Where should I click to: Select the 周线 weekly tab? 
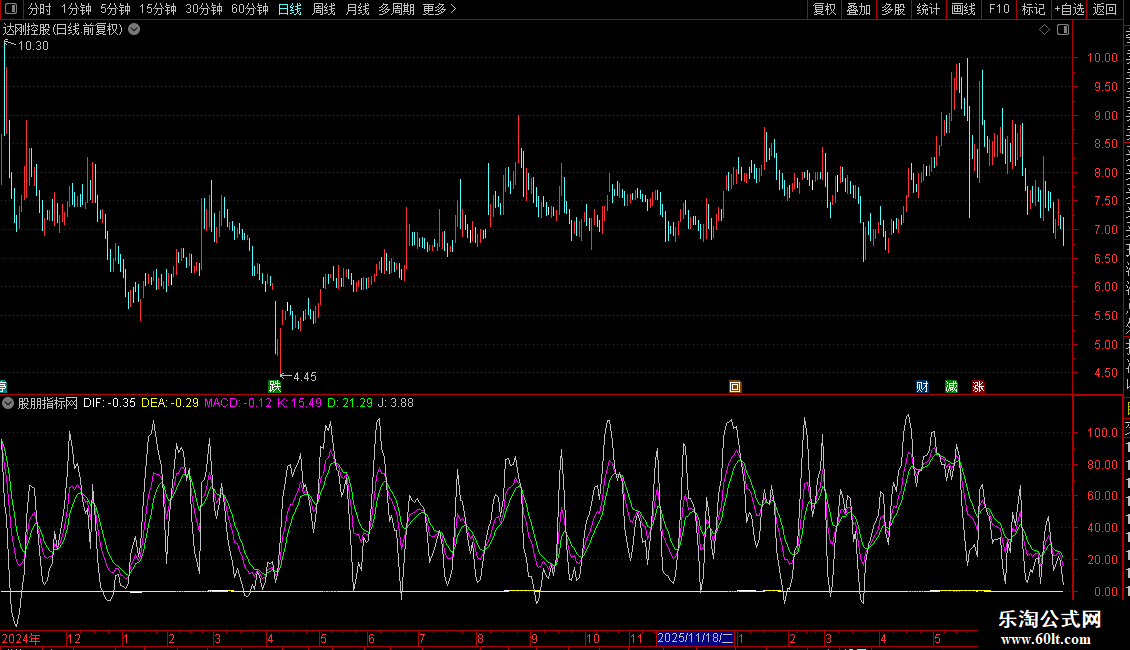point(324,9)
